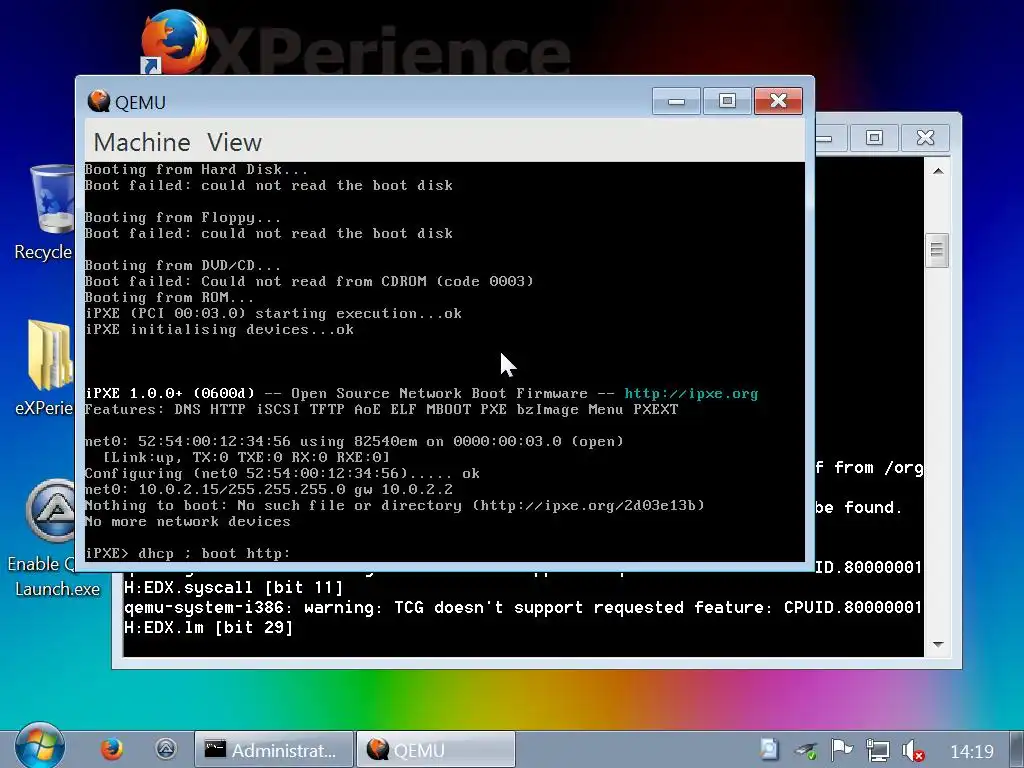This screenshot has width=1024, height=768.
Task: Close the QEMU window
Action: 778,101
